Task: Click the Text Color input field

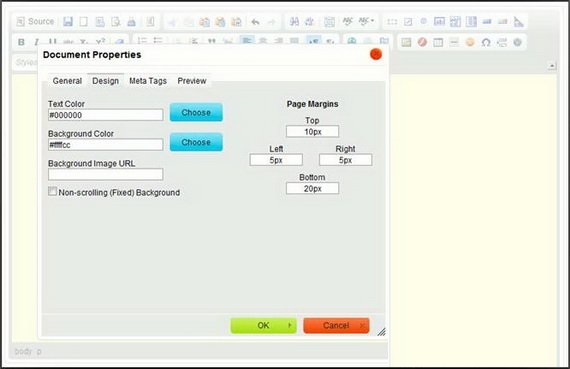Action: coord(105,115)
